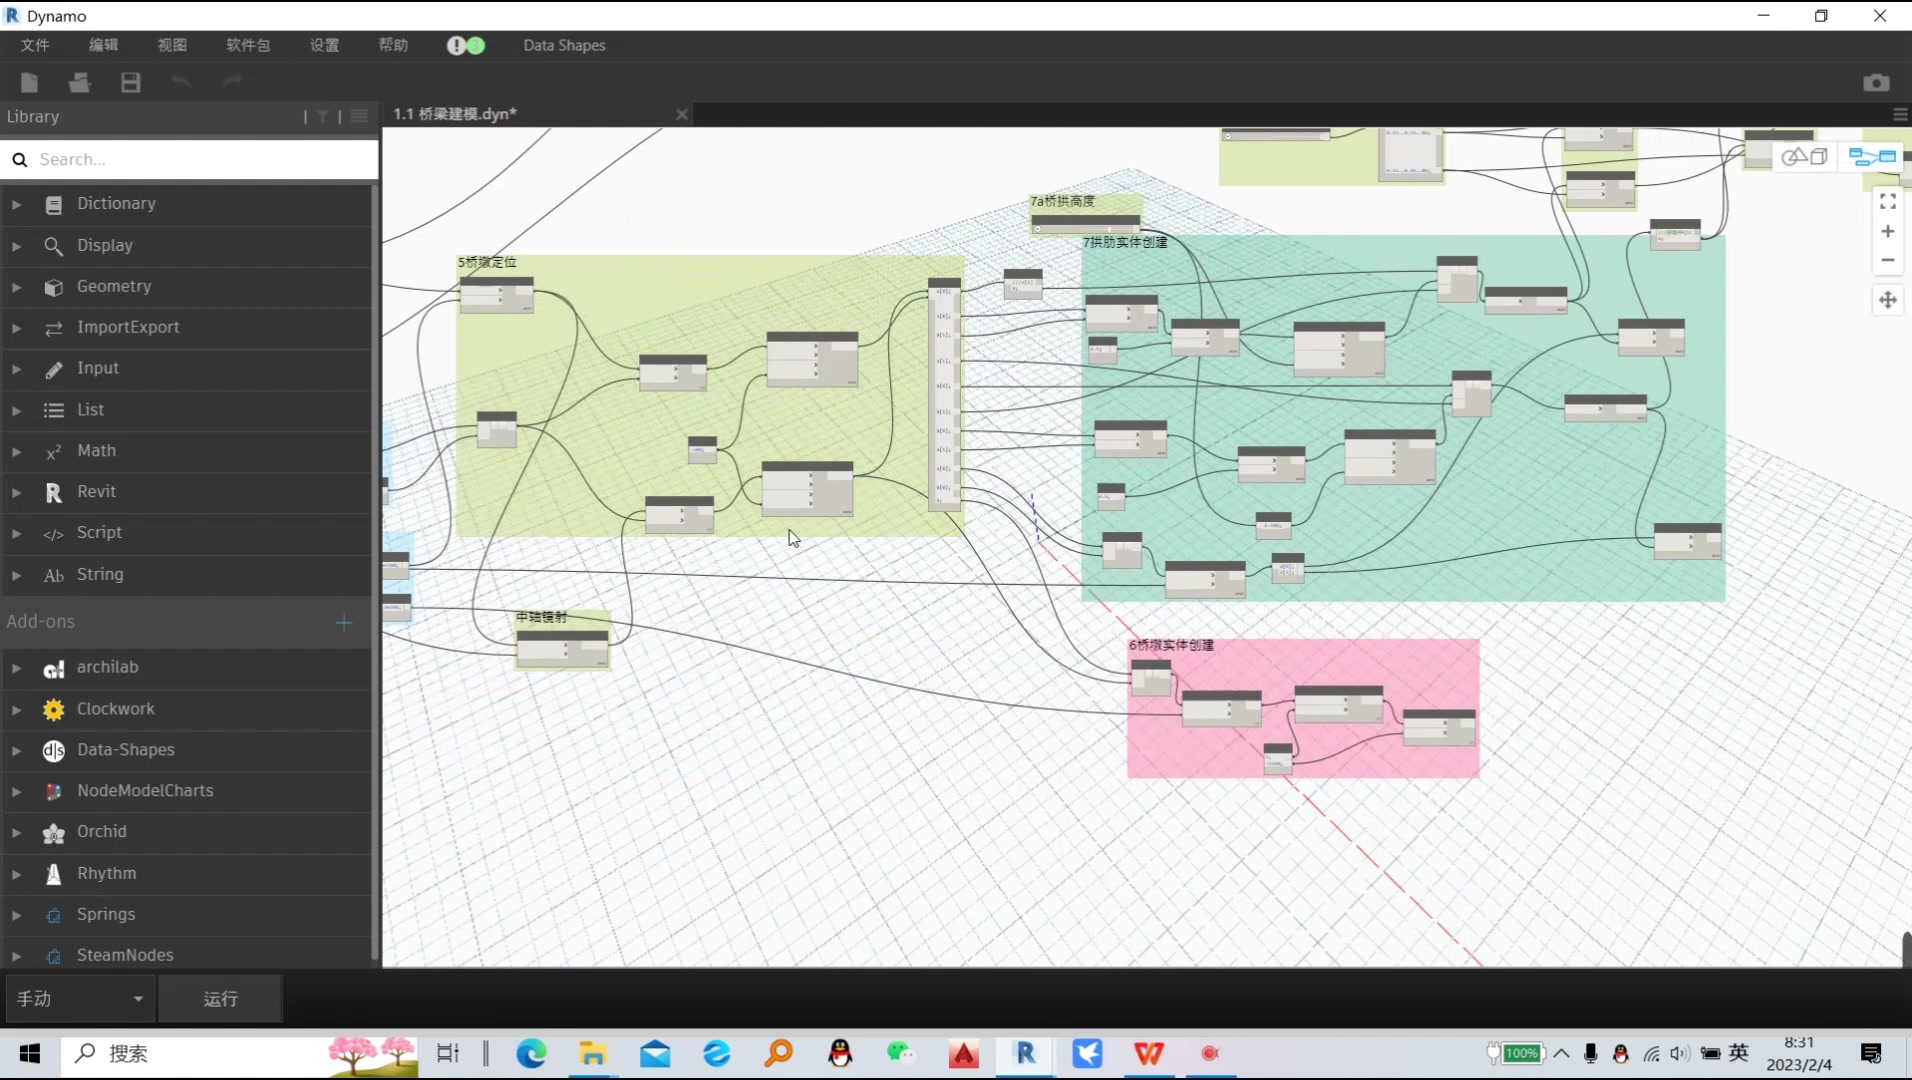The width and height of the screenshot is (1912, 1080).
Task: Switch to graph view navigation
Action: (x=1872, y=157)
